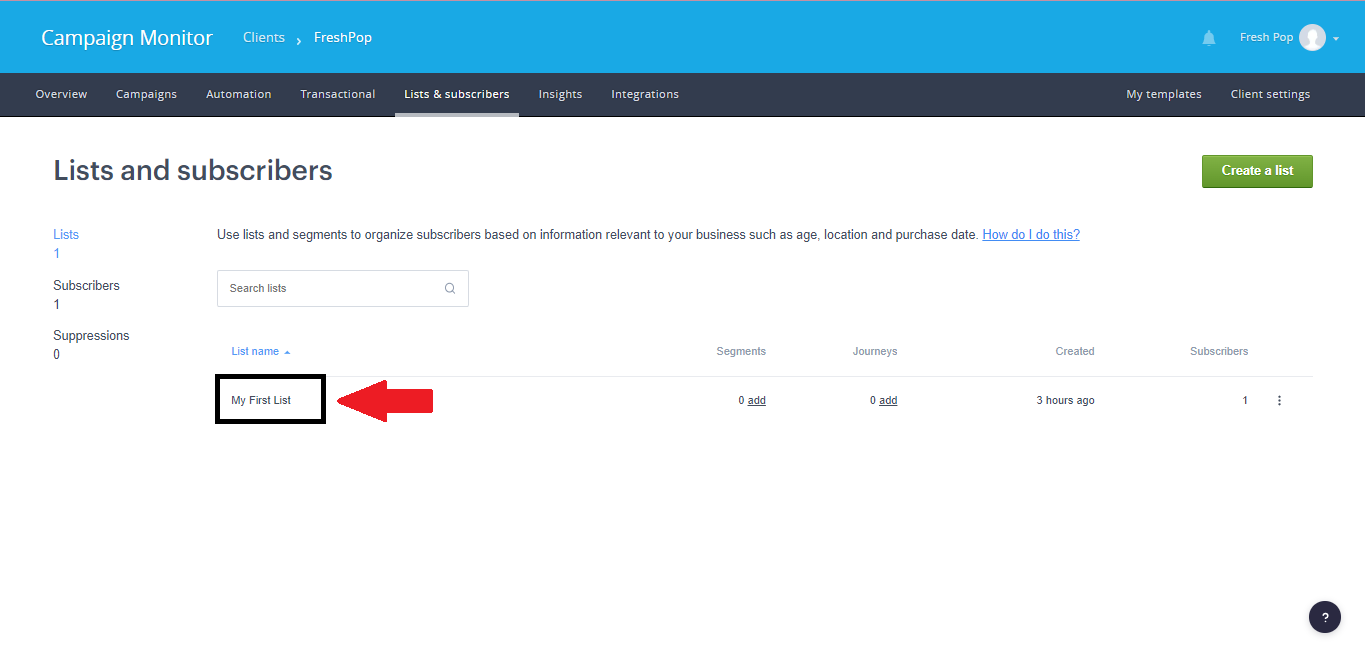The image size is (1365, 657).
Task: Go to the Clients breadcrumb
Action: coord(264,38)
